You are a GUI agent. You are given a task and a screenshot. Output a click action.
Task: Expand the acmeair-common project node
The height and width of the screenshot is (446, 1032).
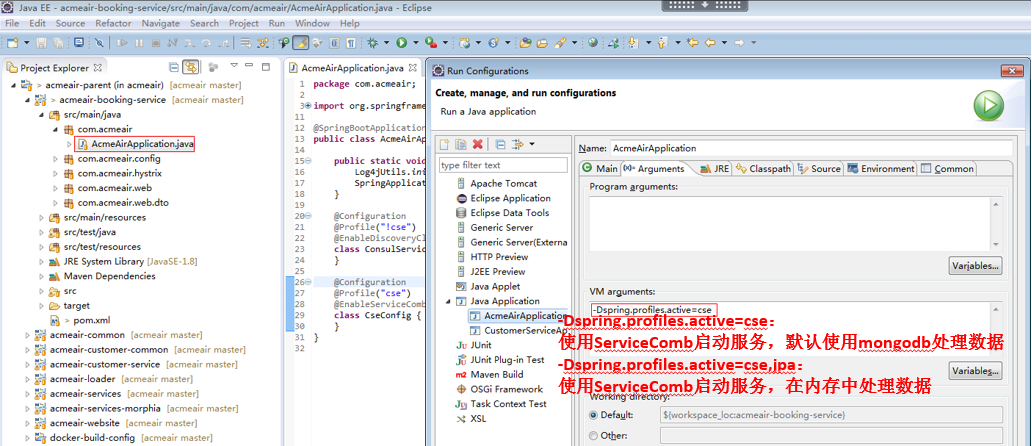[x=27, y=335]
